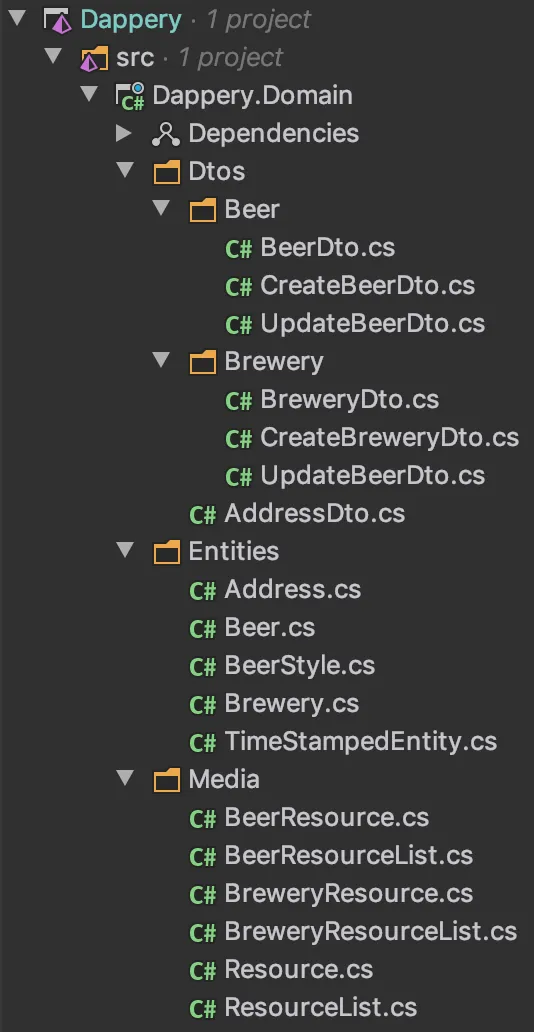Click the Dtos folder icon
This screenshot has width=534, height=1032.
167,172
